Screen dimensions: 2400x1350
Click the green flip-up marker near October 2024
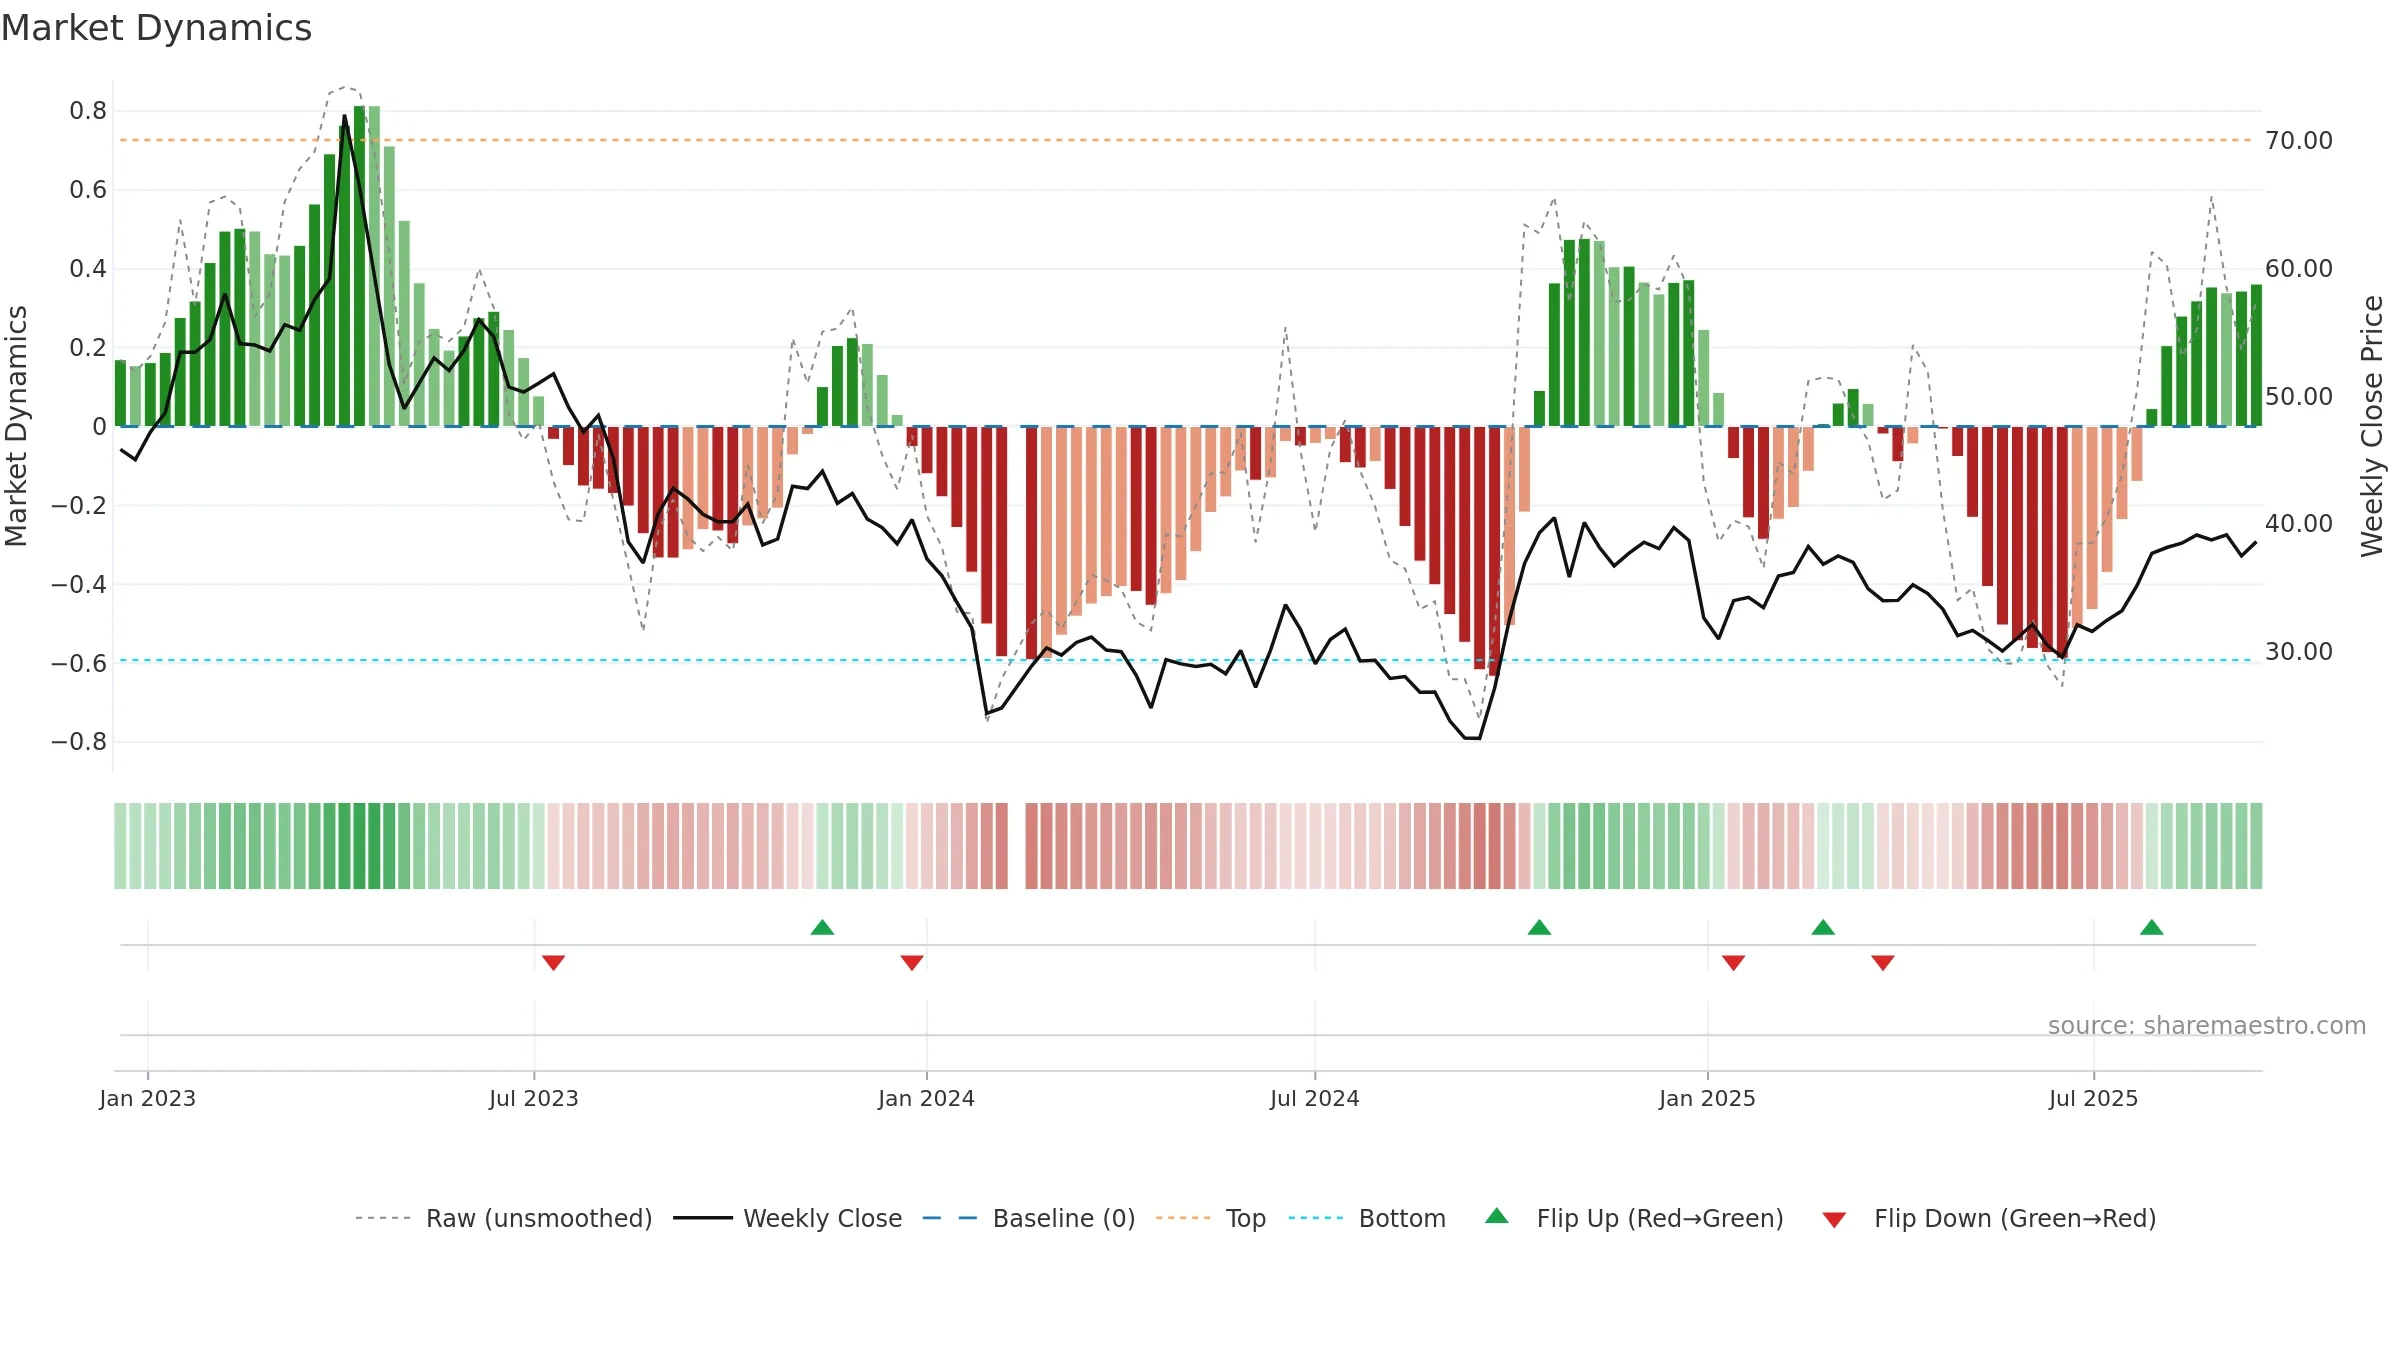click(1539, 927)
